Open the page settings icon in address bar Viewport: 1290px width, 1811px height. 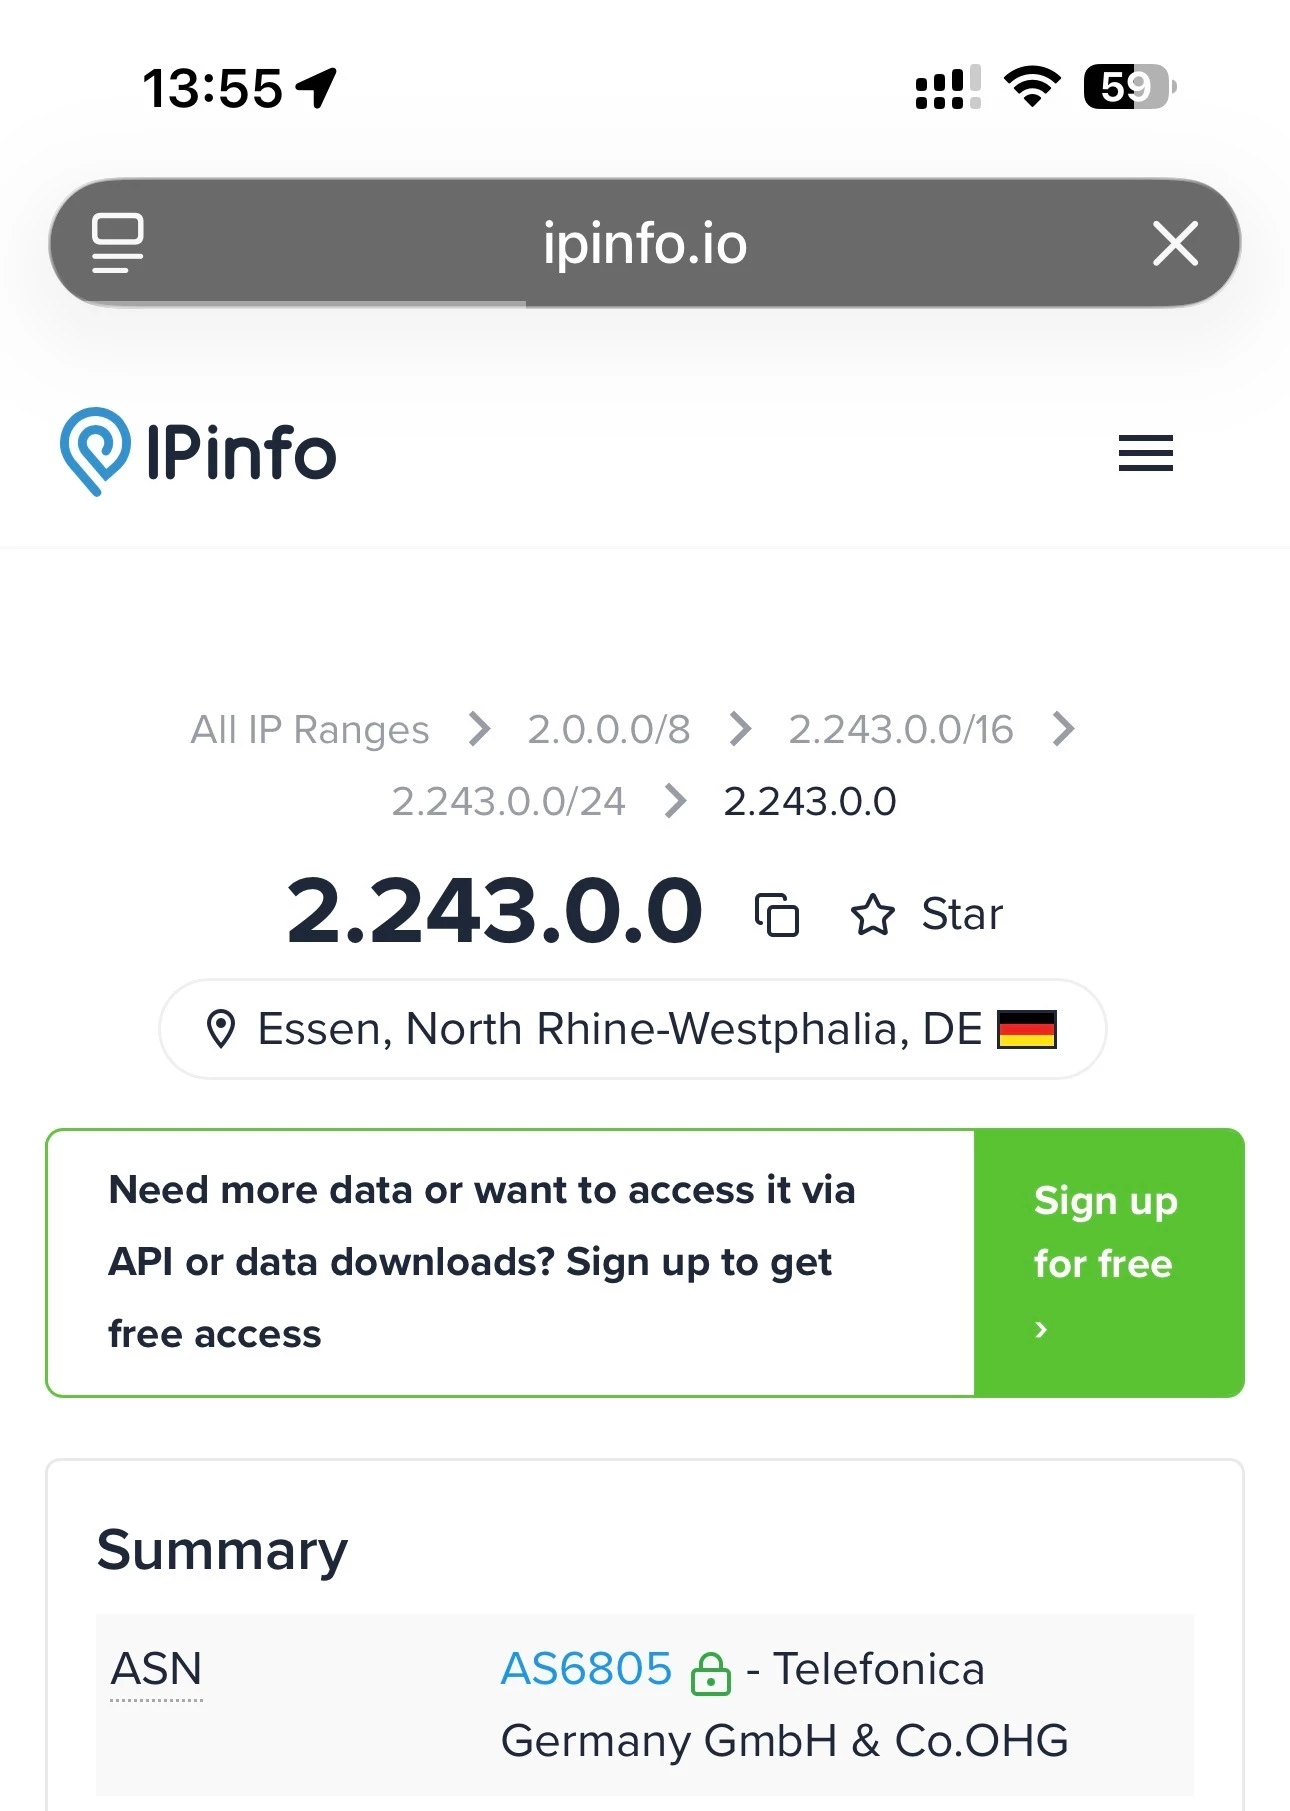118,243
